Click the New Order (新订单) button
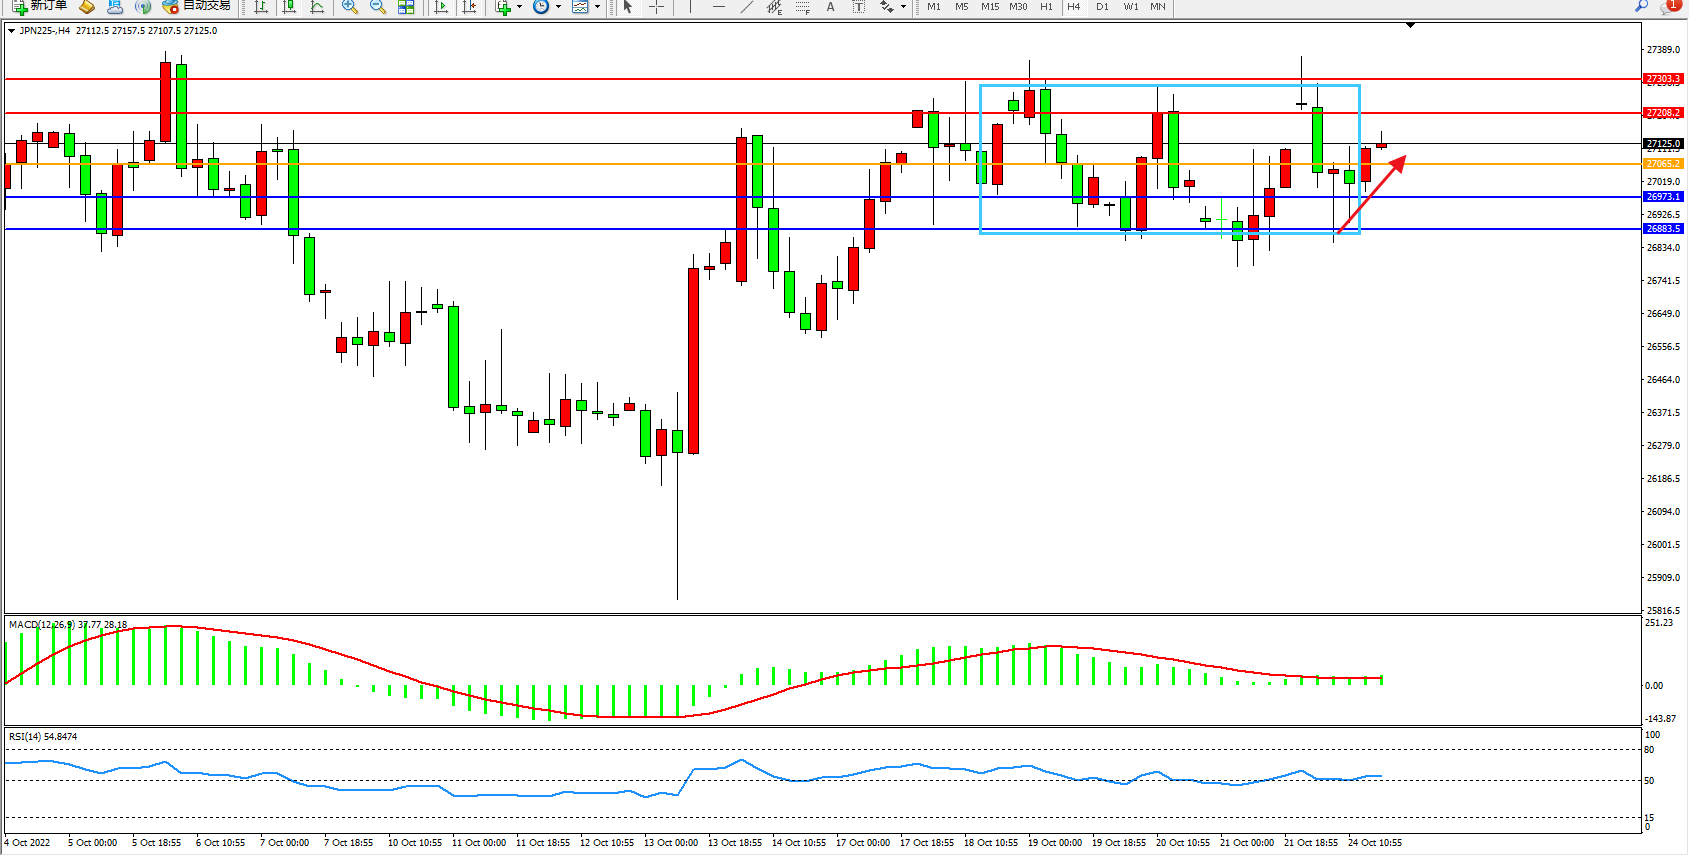The height and width of the screenshot is (856, 1689). [x=40, y=6]
